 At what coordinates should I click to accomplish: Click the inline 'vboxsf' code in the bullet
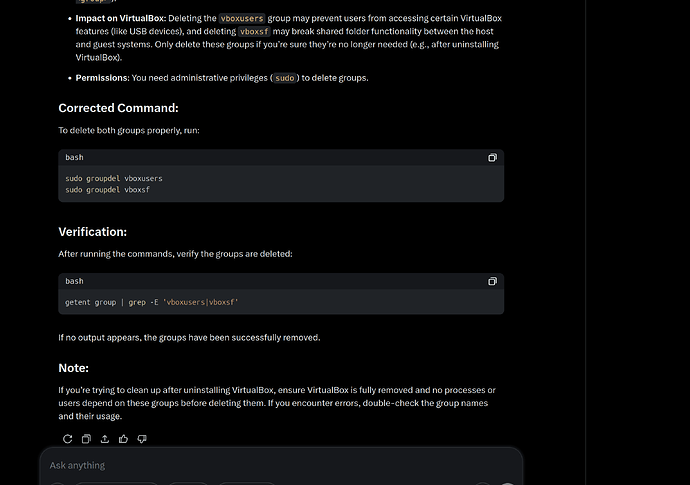point(254,31)
